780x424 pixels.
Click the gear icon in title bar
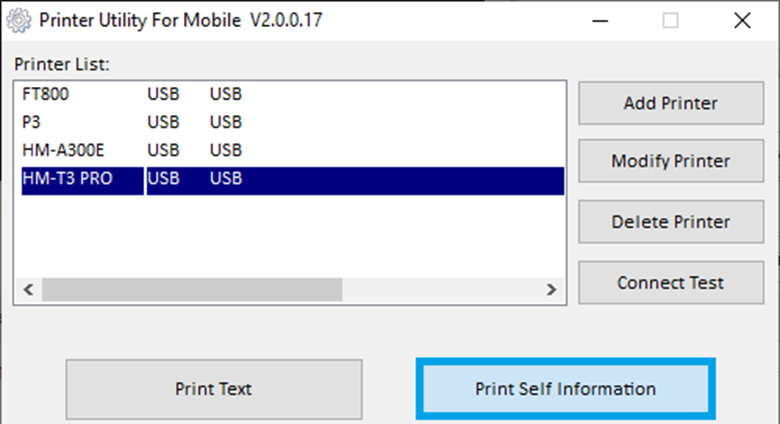19,20
